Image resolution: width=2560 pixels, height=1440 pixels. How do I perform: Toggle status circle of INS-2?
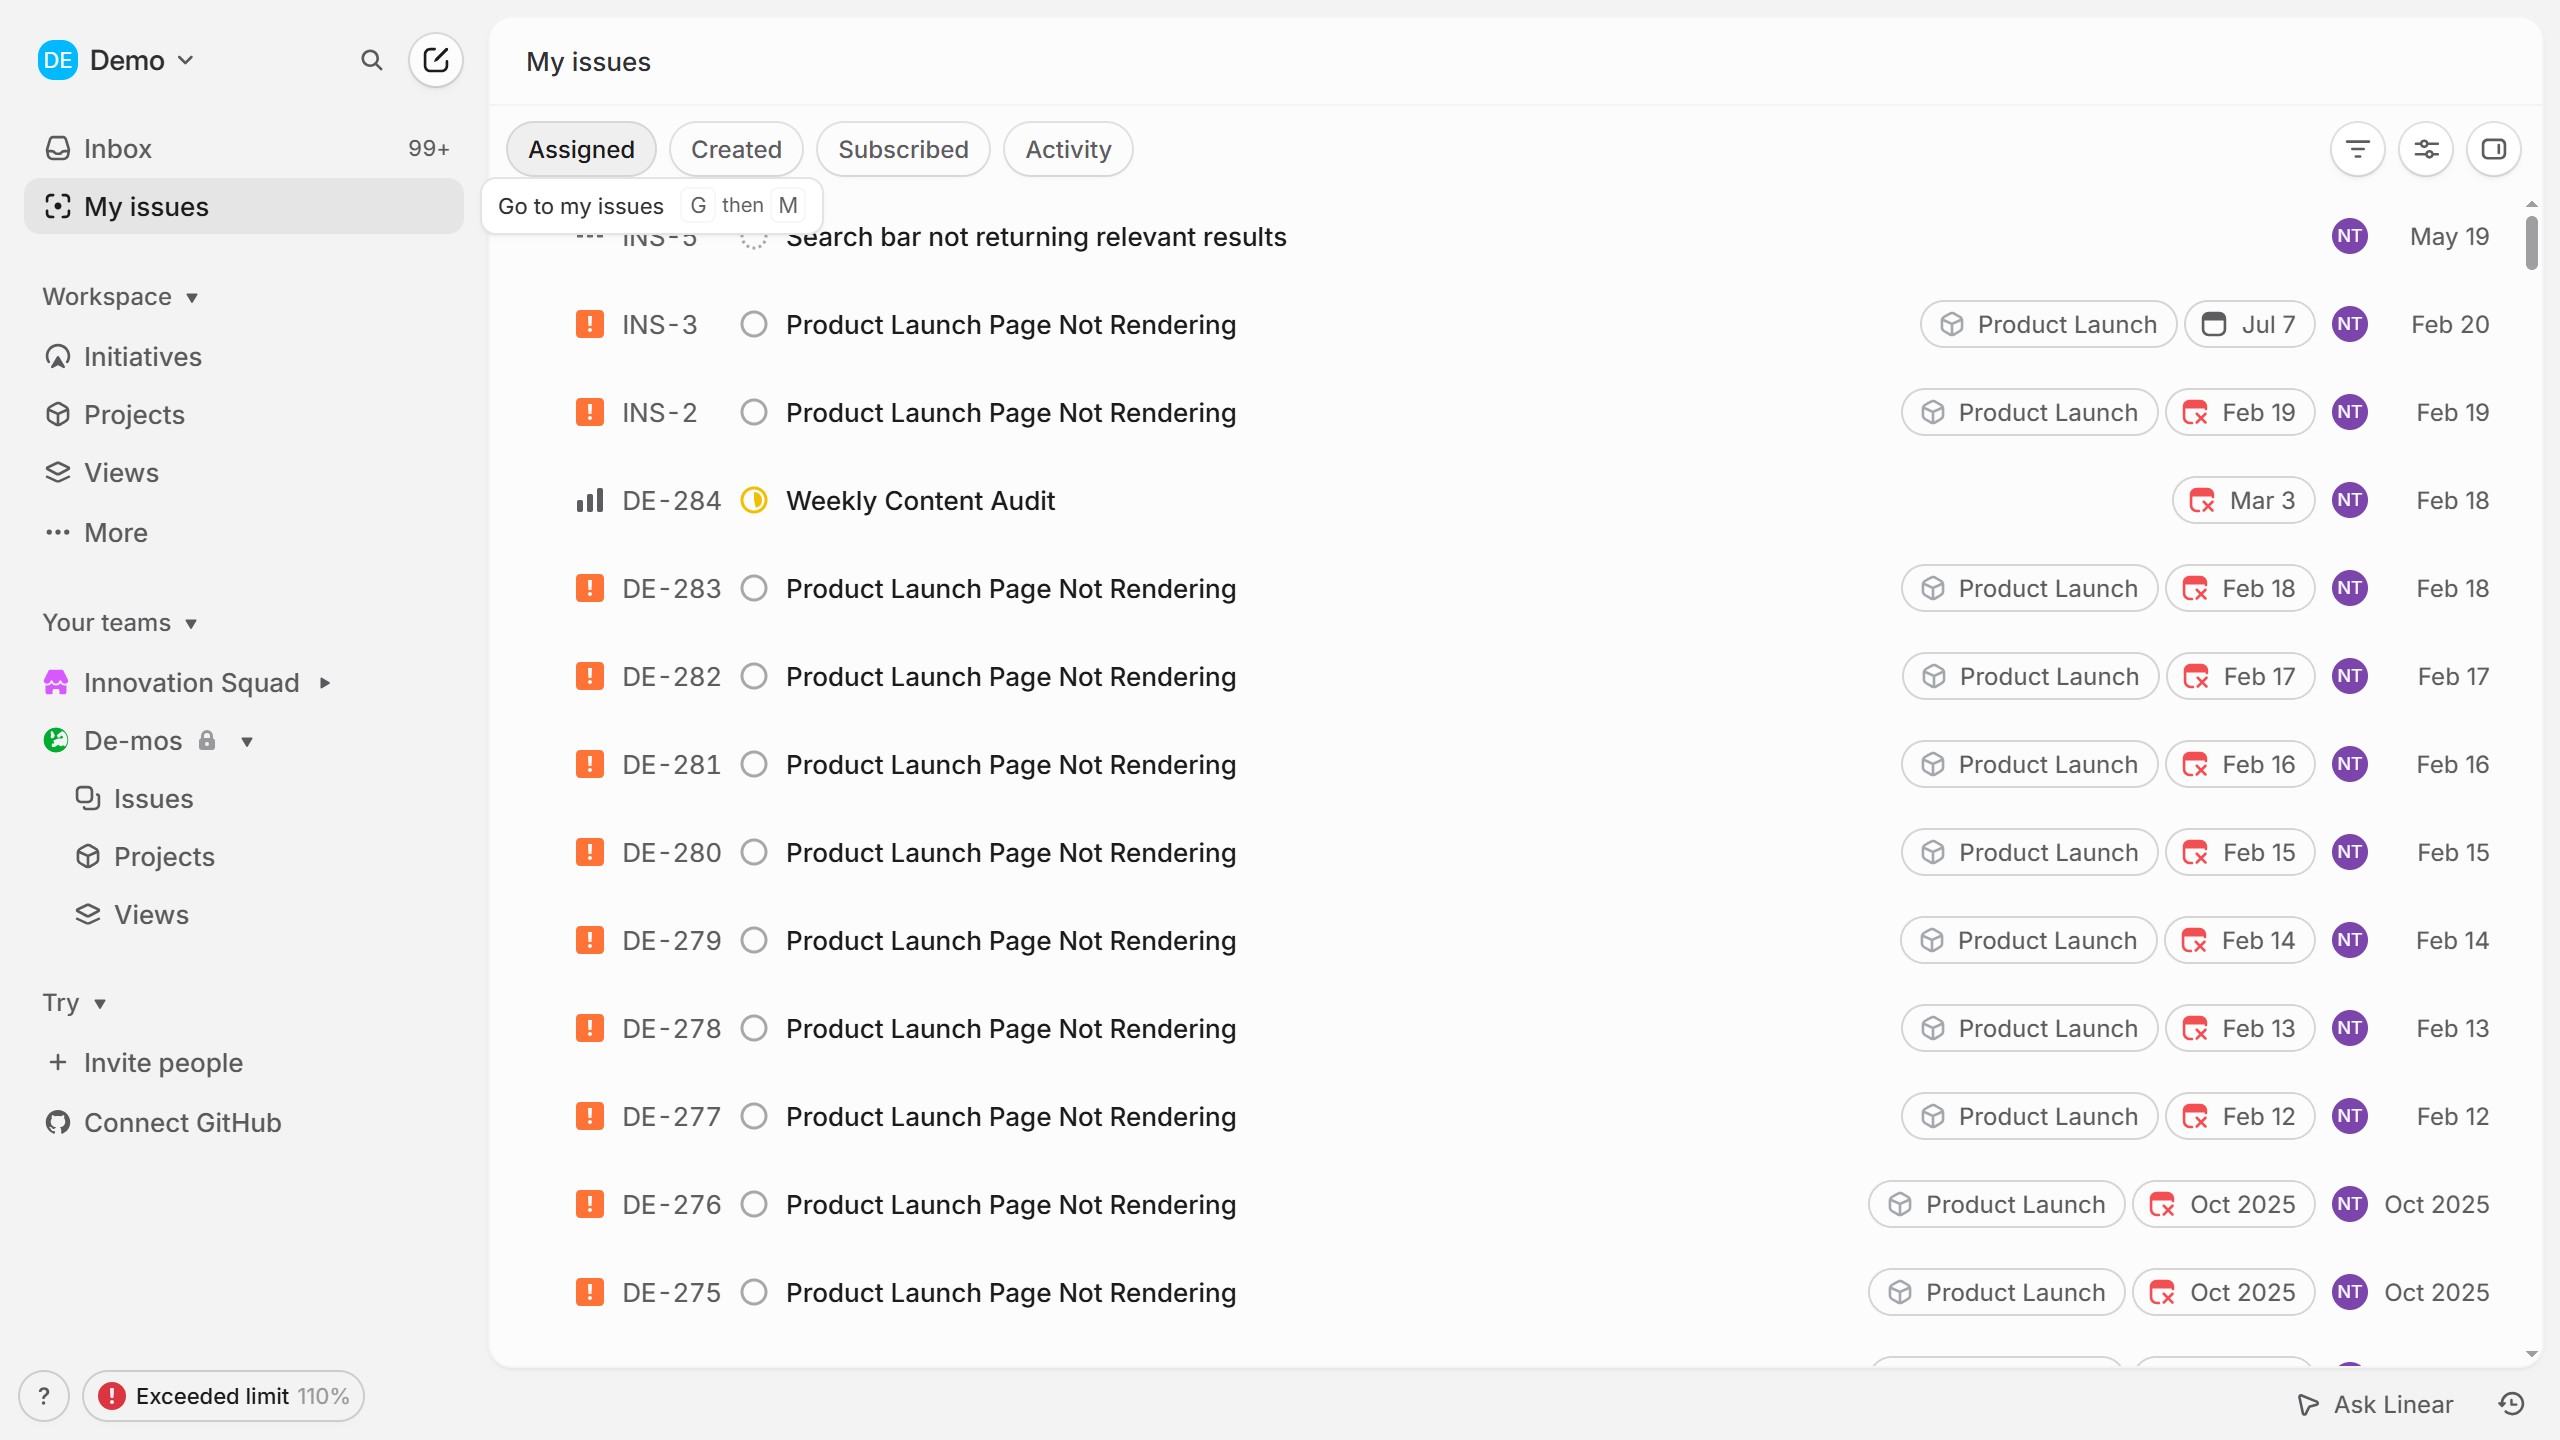[x=754, y=413]
